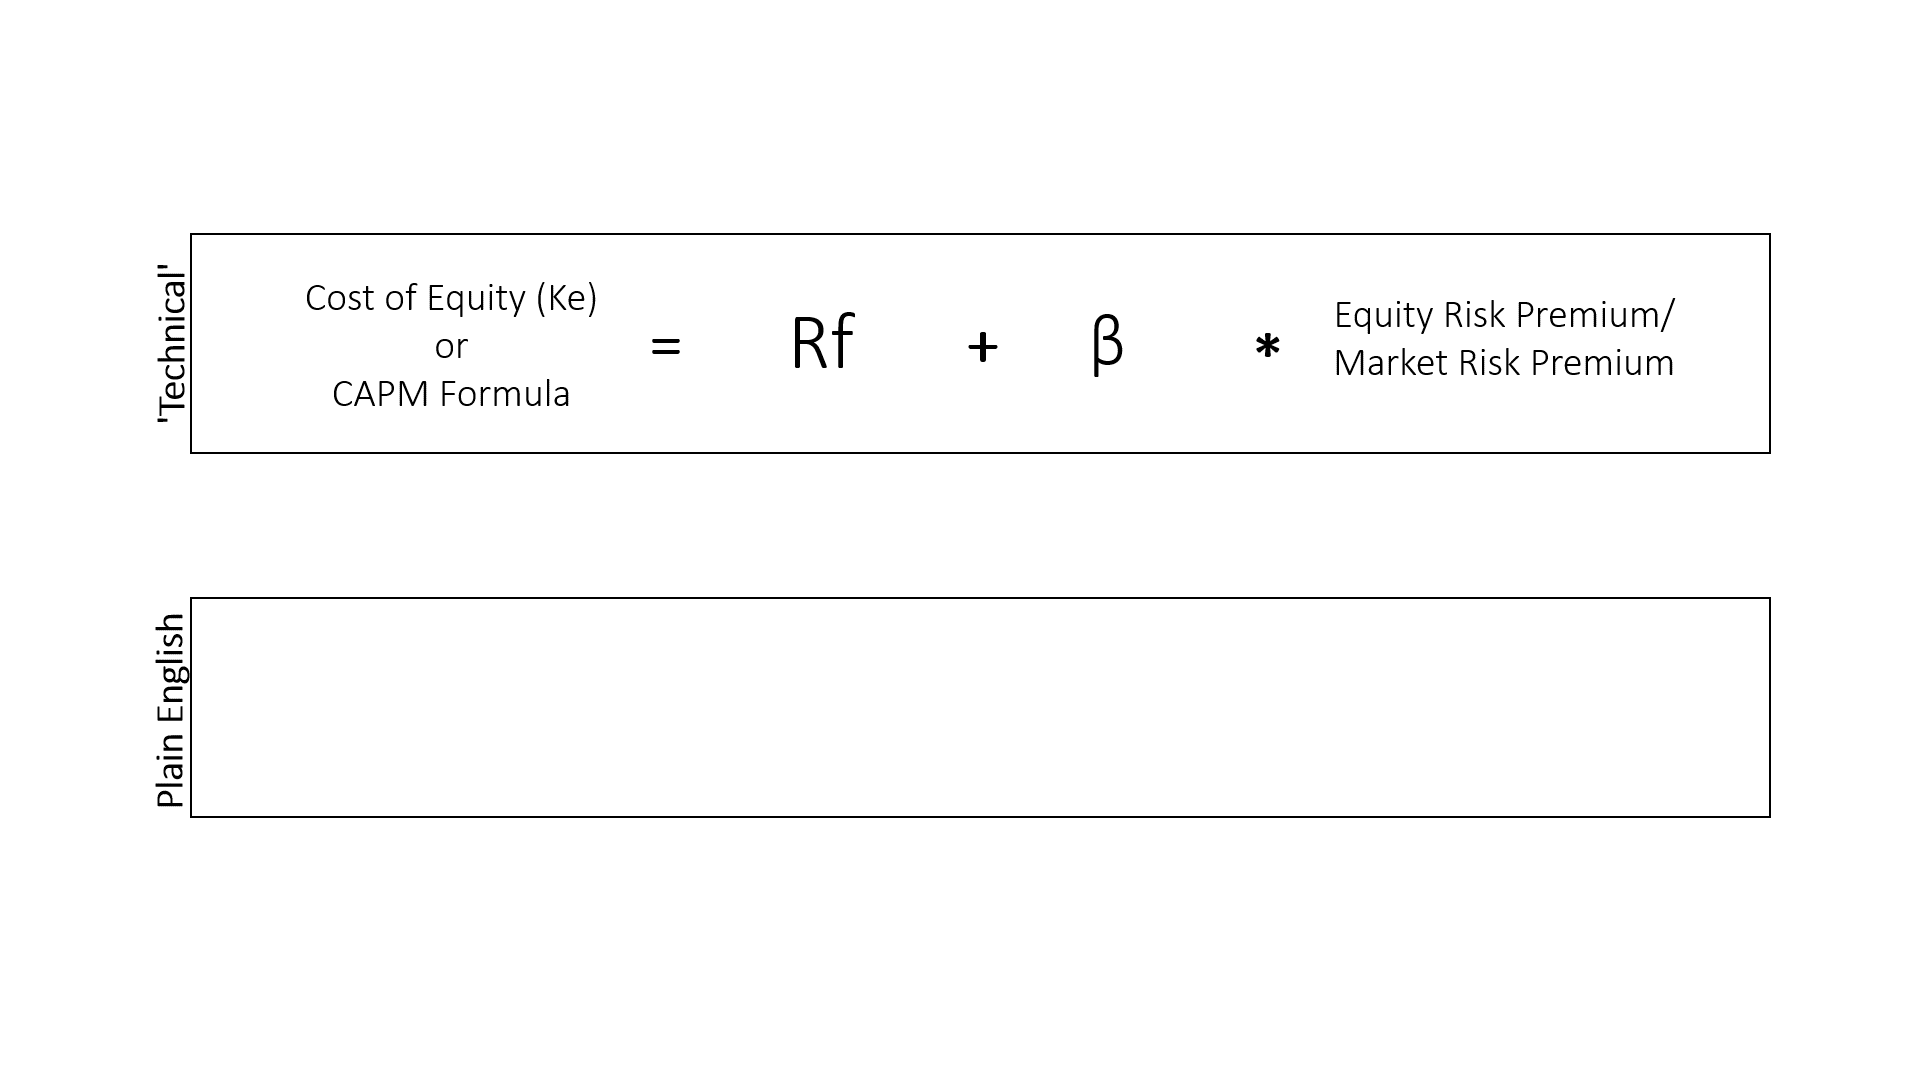Viewport: 1920px width, 1080px height.
Task: Select the "CAPM Formula" text line
Action: point(451,394)
